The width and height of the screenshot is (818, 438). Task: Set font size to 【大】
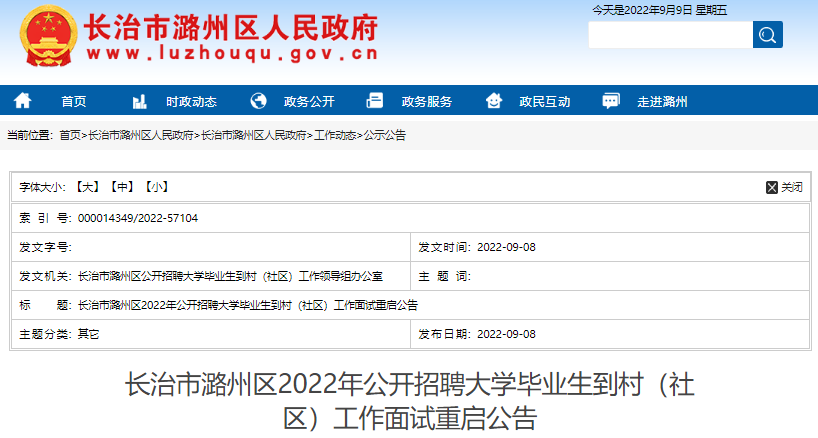pyautogui.click(x=87, y=187)
